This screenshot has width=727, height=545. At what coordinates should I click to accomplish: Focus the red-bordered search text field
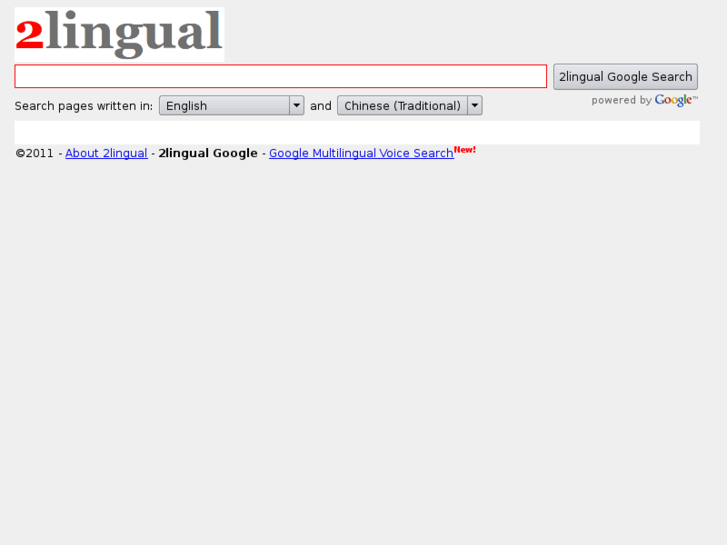click(x=281, y=76)
